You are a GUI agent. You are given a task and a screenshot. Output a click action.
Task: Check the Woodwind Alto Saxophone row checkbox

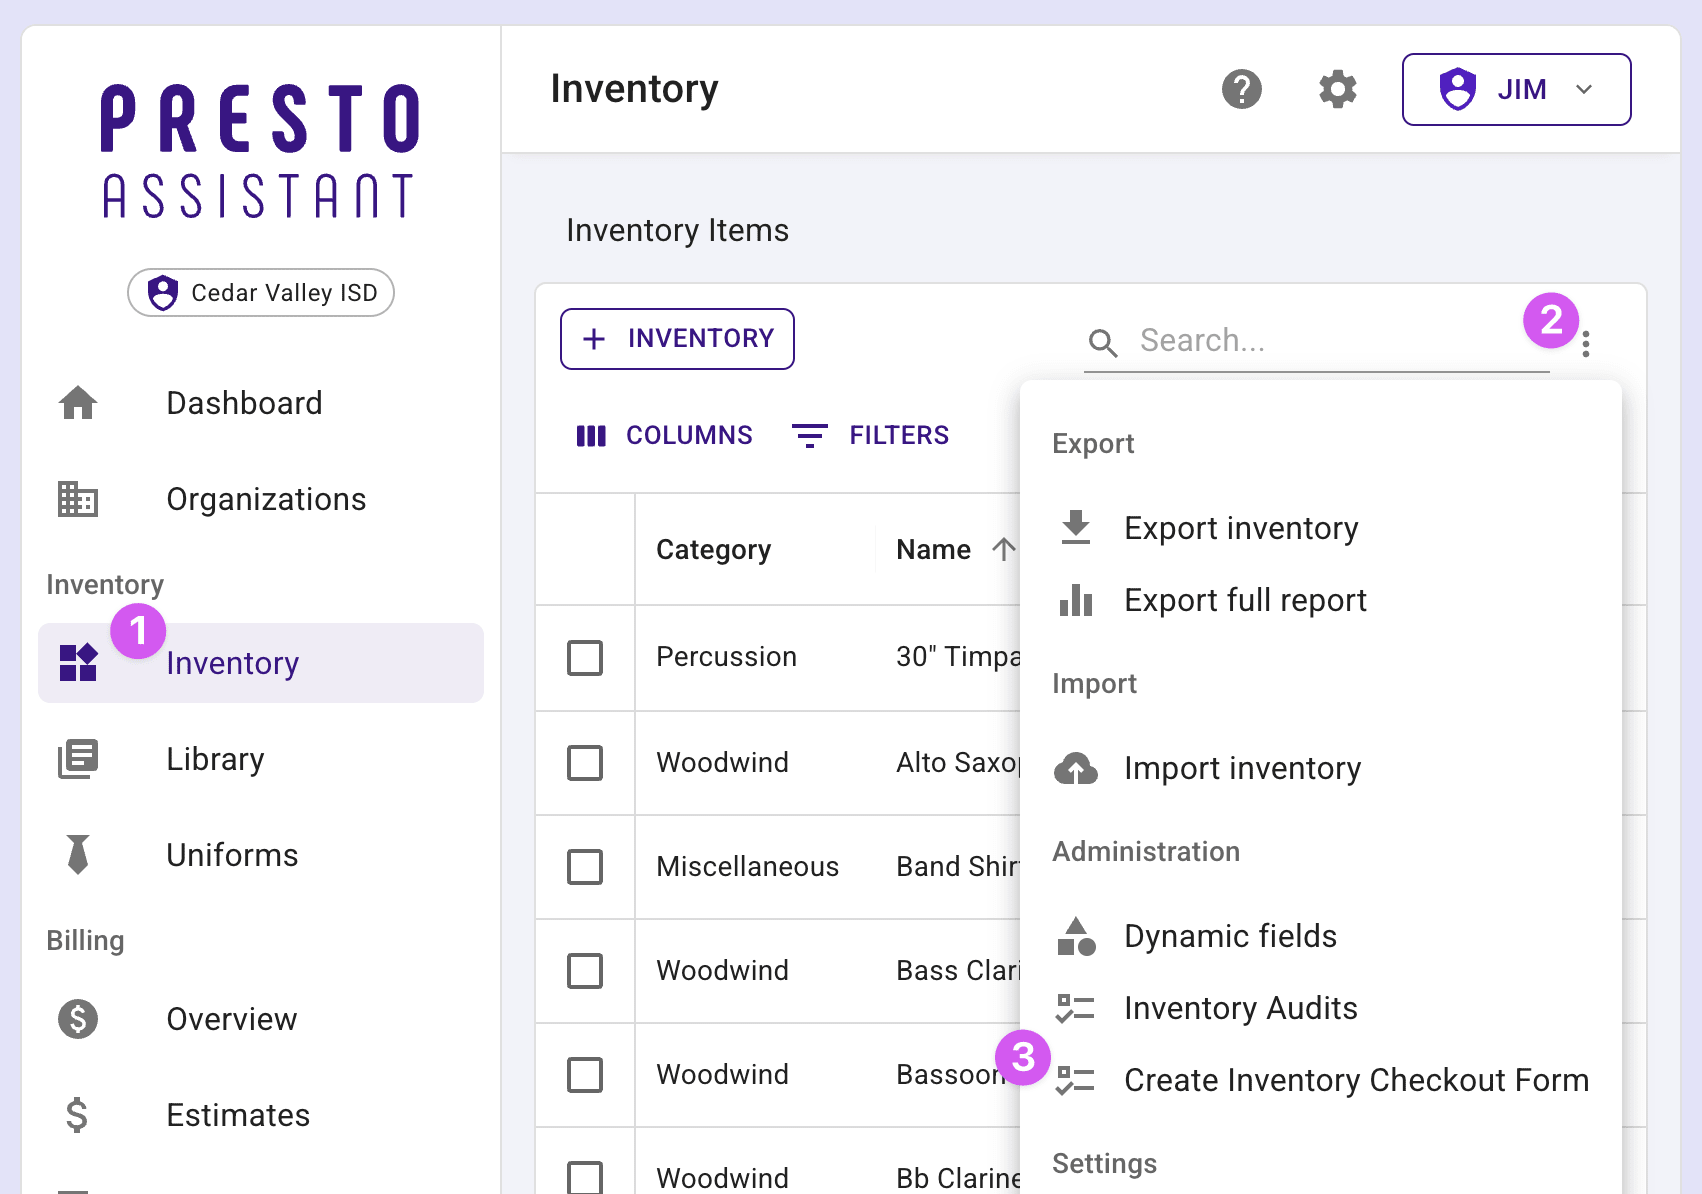pyautogui.click(x=585, y=763)
